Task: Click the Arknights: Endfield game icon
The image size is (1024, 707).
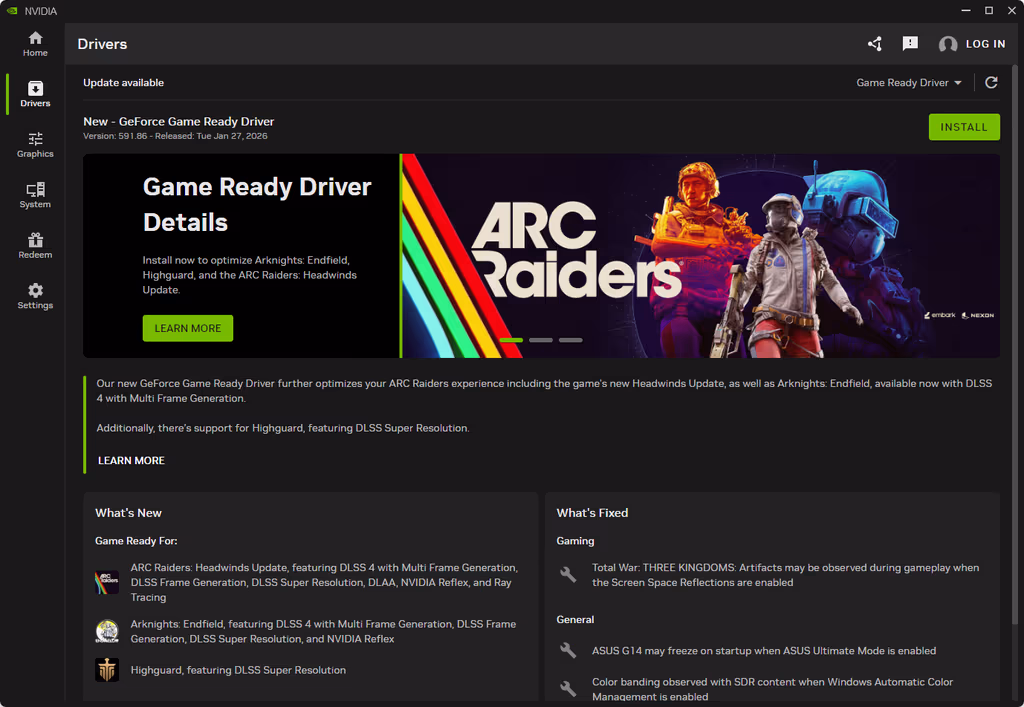Action: 107,631
